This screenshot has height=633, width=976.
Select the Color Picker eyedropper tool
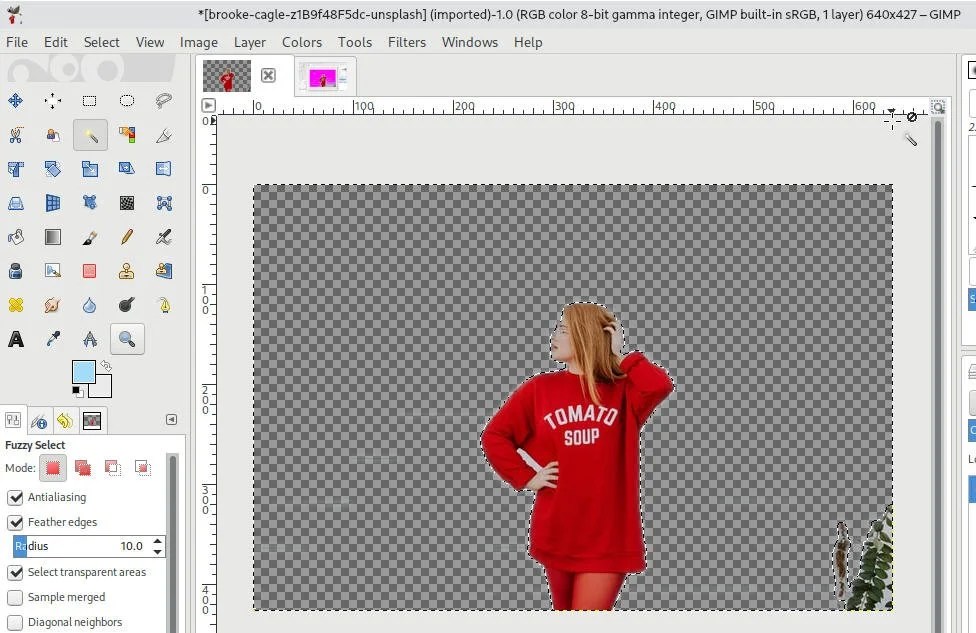53,339
